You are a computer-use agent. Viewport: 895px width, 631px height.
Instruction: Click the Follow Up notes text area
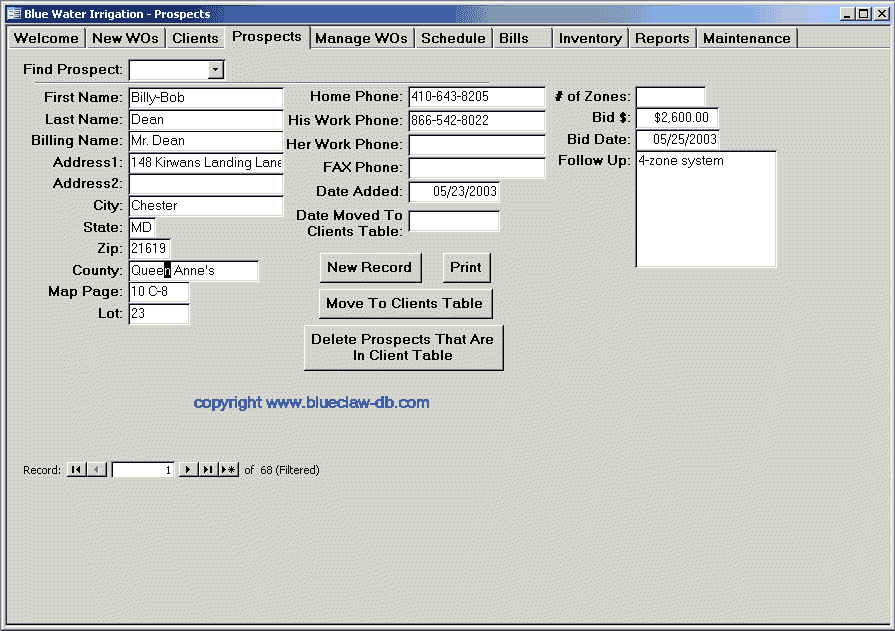pos(706,209)
